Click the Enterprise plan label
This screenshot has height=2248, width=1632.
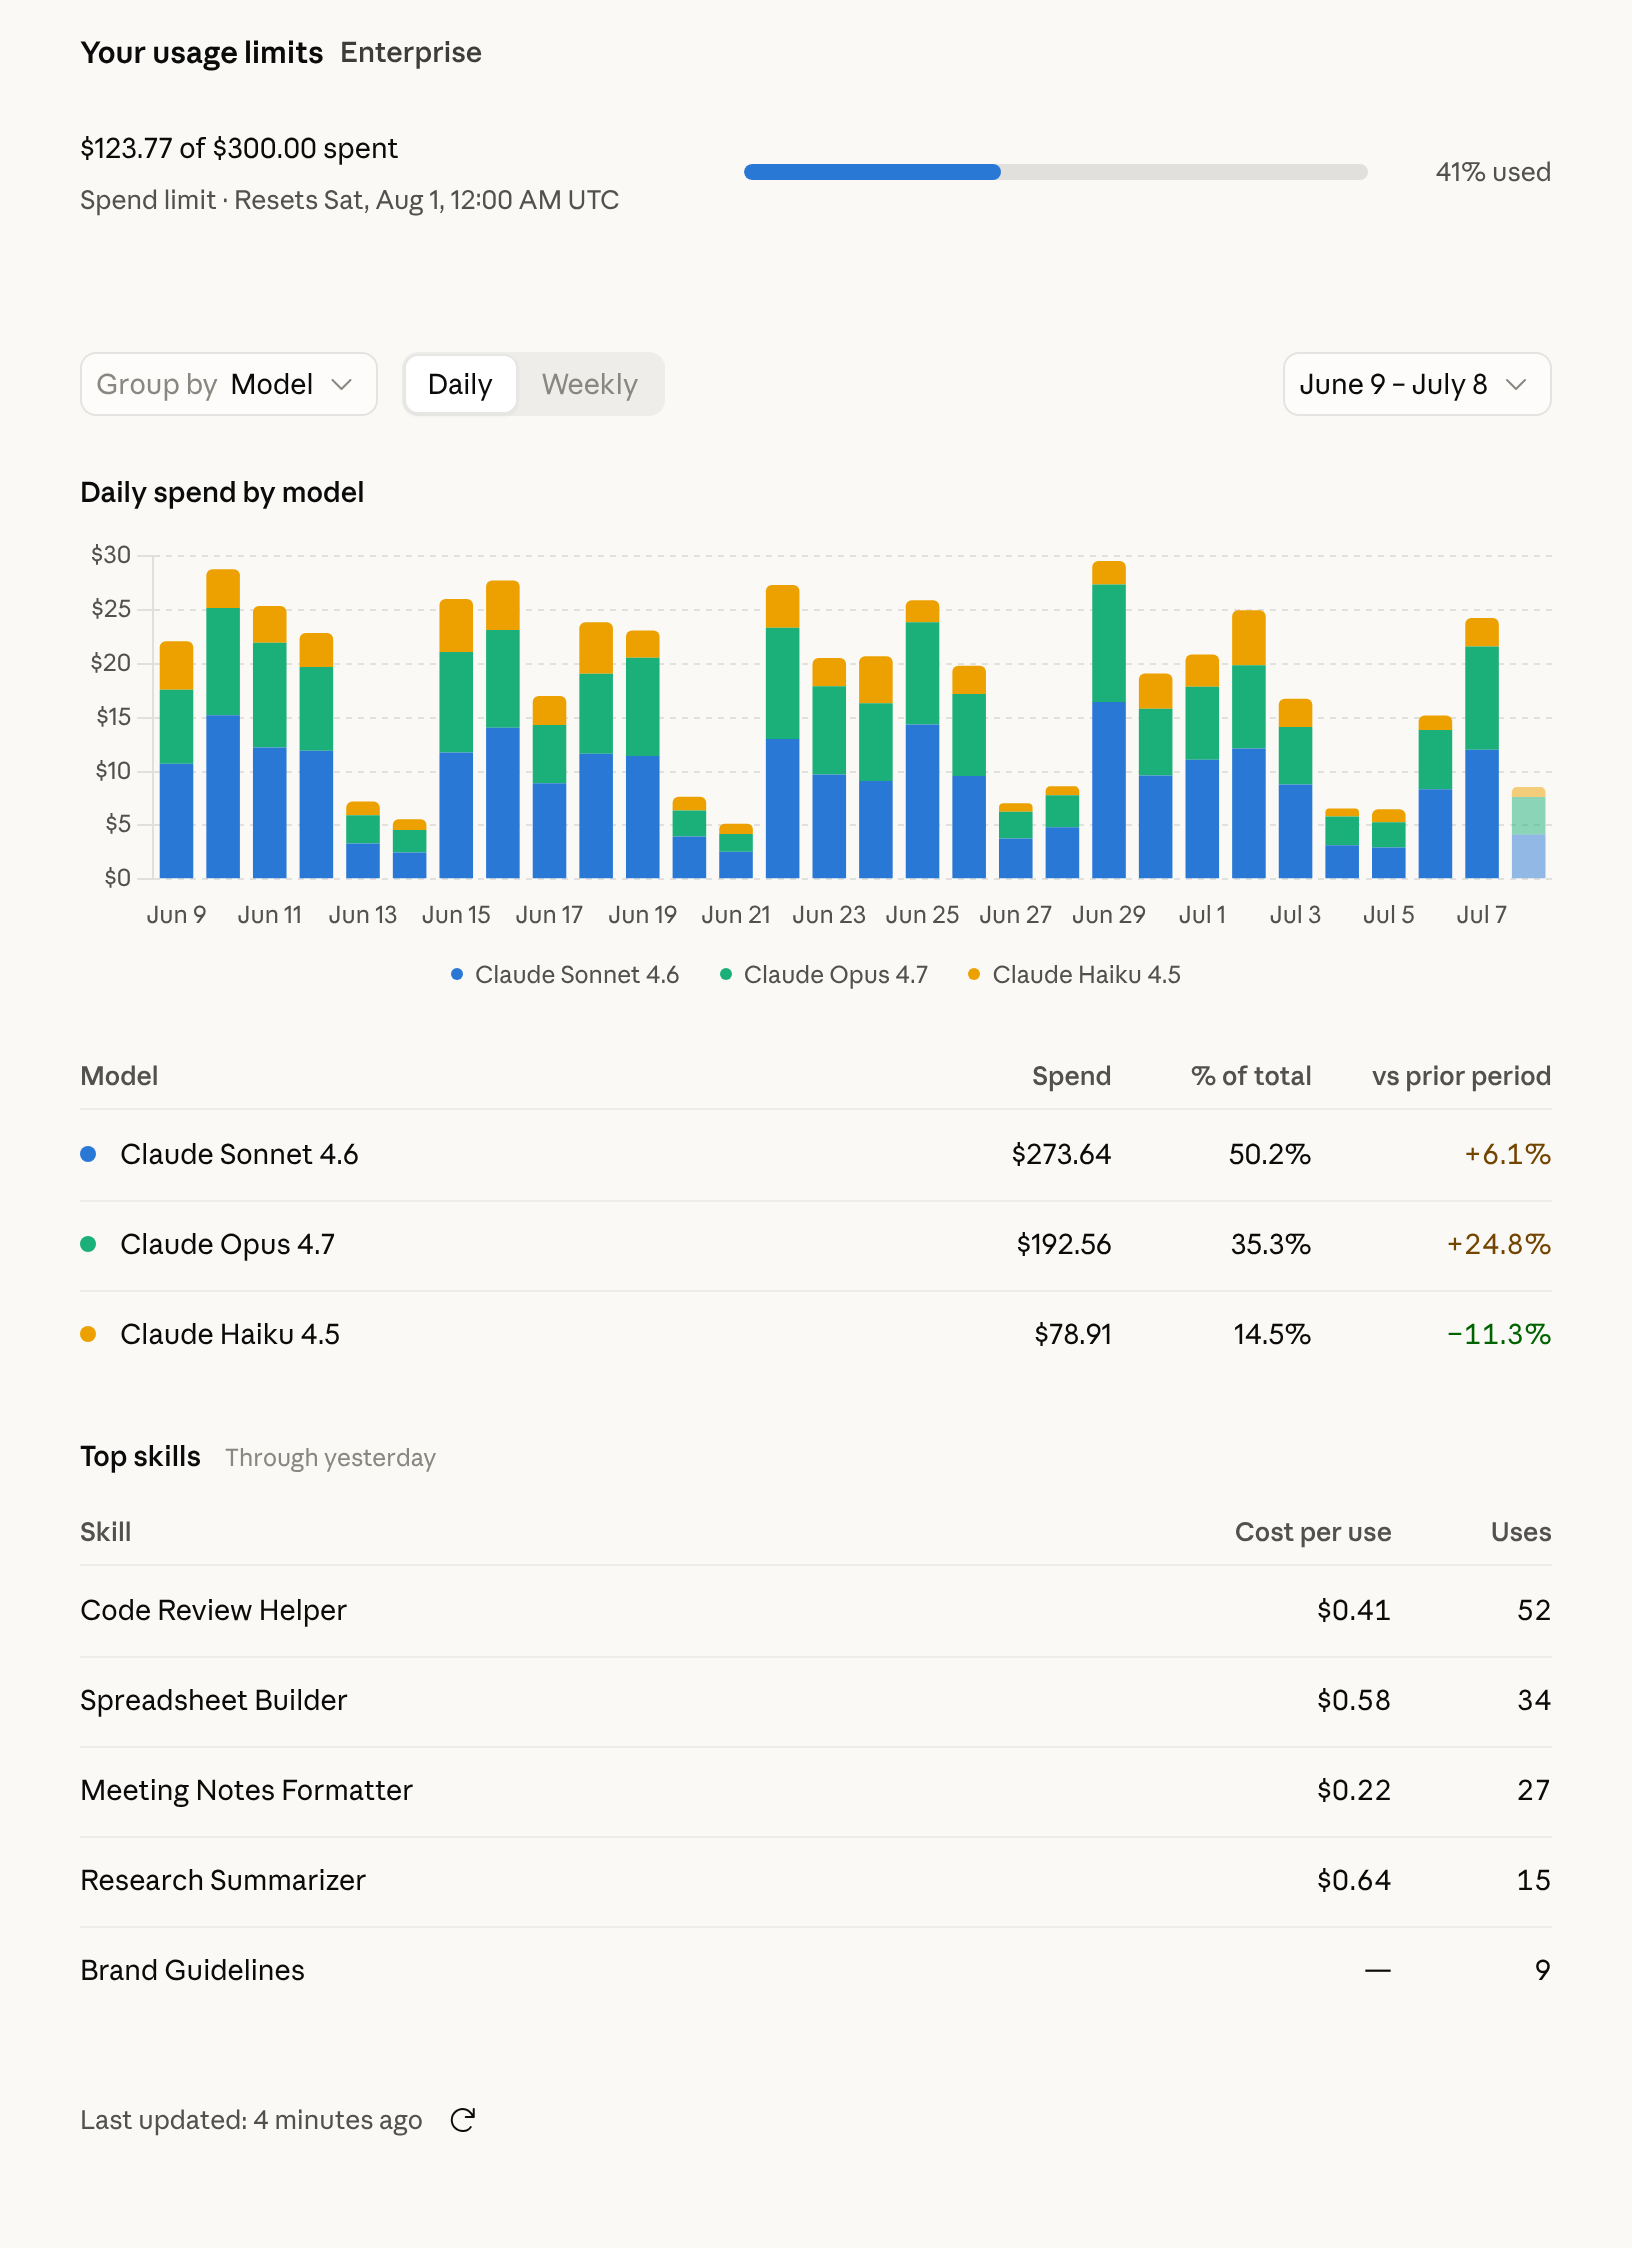411,52
